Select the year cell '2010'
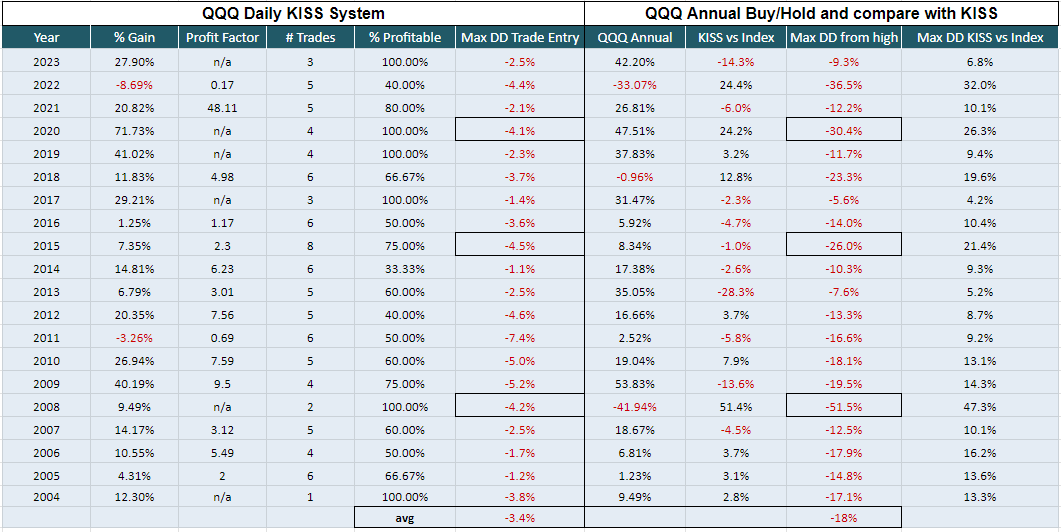The image size is (1061, 532). pos(46,361)
